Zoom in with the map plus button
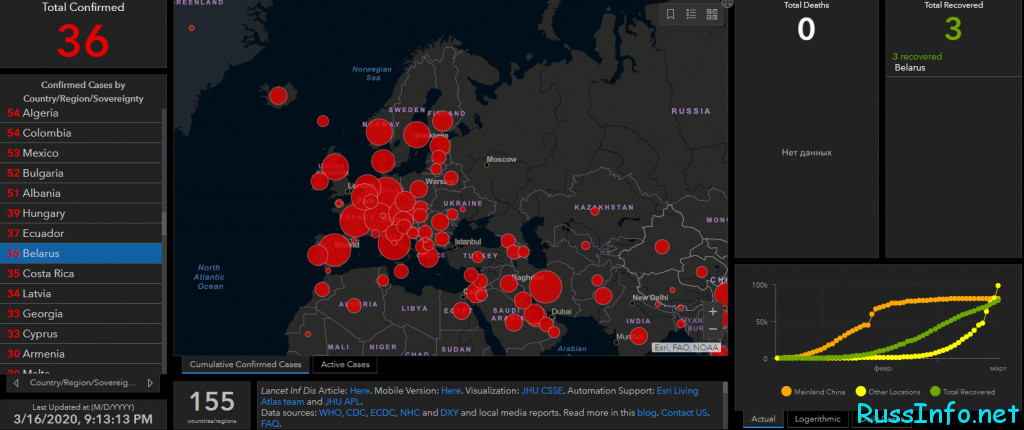This screenshot has height=430, width=1024. 712,312
